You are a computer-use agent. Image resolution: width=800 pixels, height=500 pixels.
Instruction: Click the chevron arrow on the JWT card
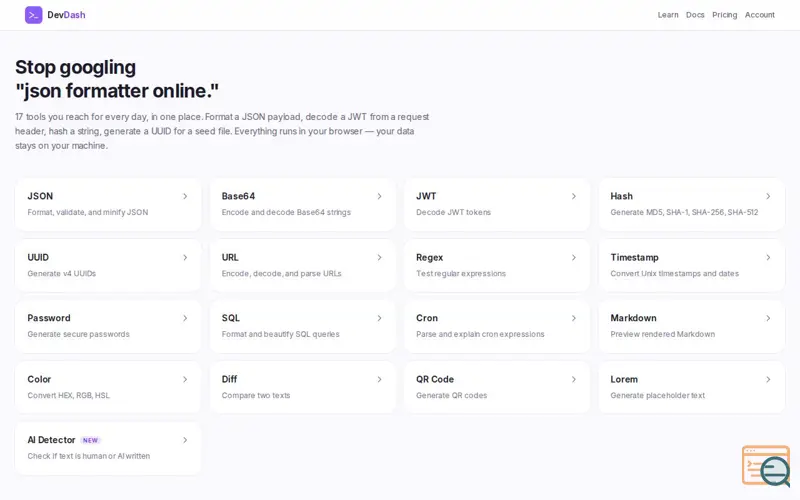pos(574,196)
